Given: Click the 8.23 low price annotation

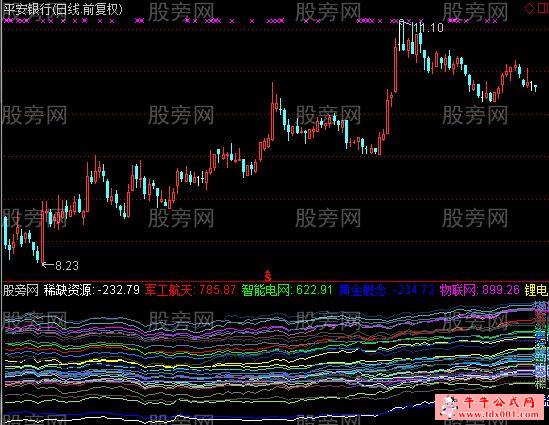Looking at the screenshot, I should [x=67, y=266].
